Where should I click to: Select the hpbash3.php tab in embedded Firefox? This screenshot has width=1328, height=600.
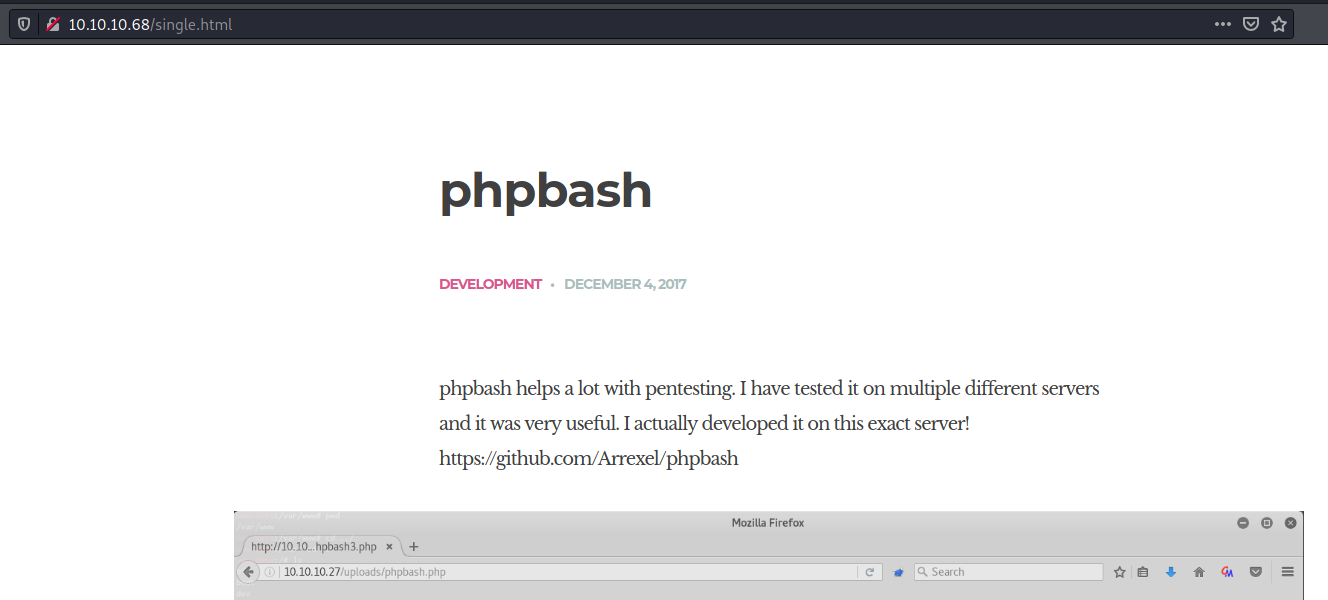click(313, 547)
